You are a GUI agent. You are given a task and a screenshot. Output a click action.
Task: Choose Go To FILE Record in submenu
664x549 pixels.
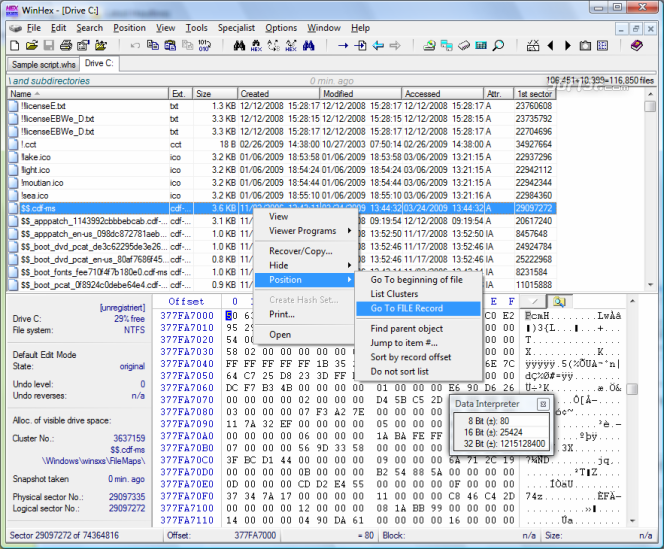(418, 308)
